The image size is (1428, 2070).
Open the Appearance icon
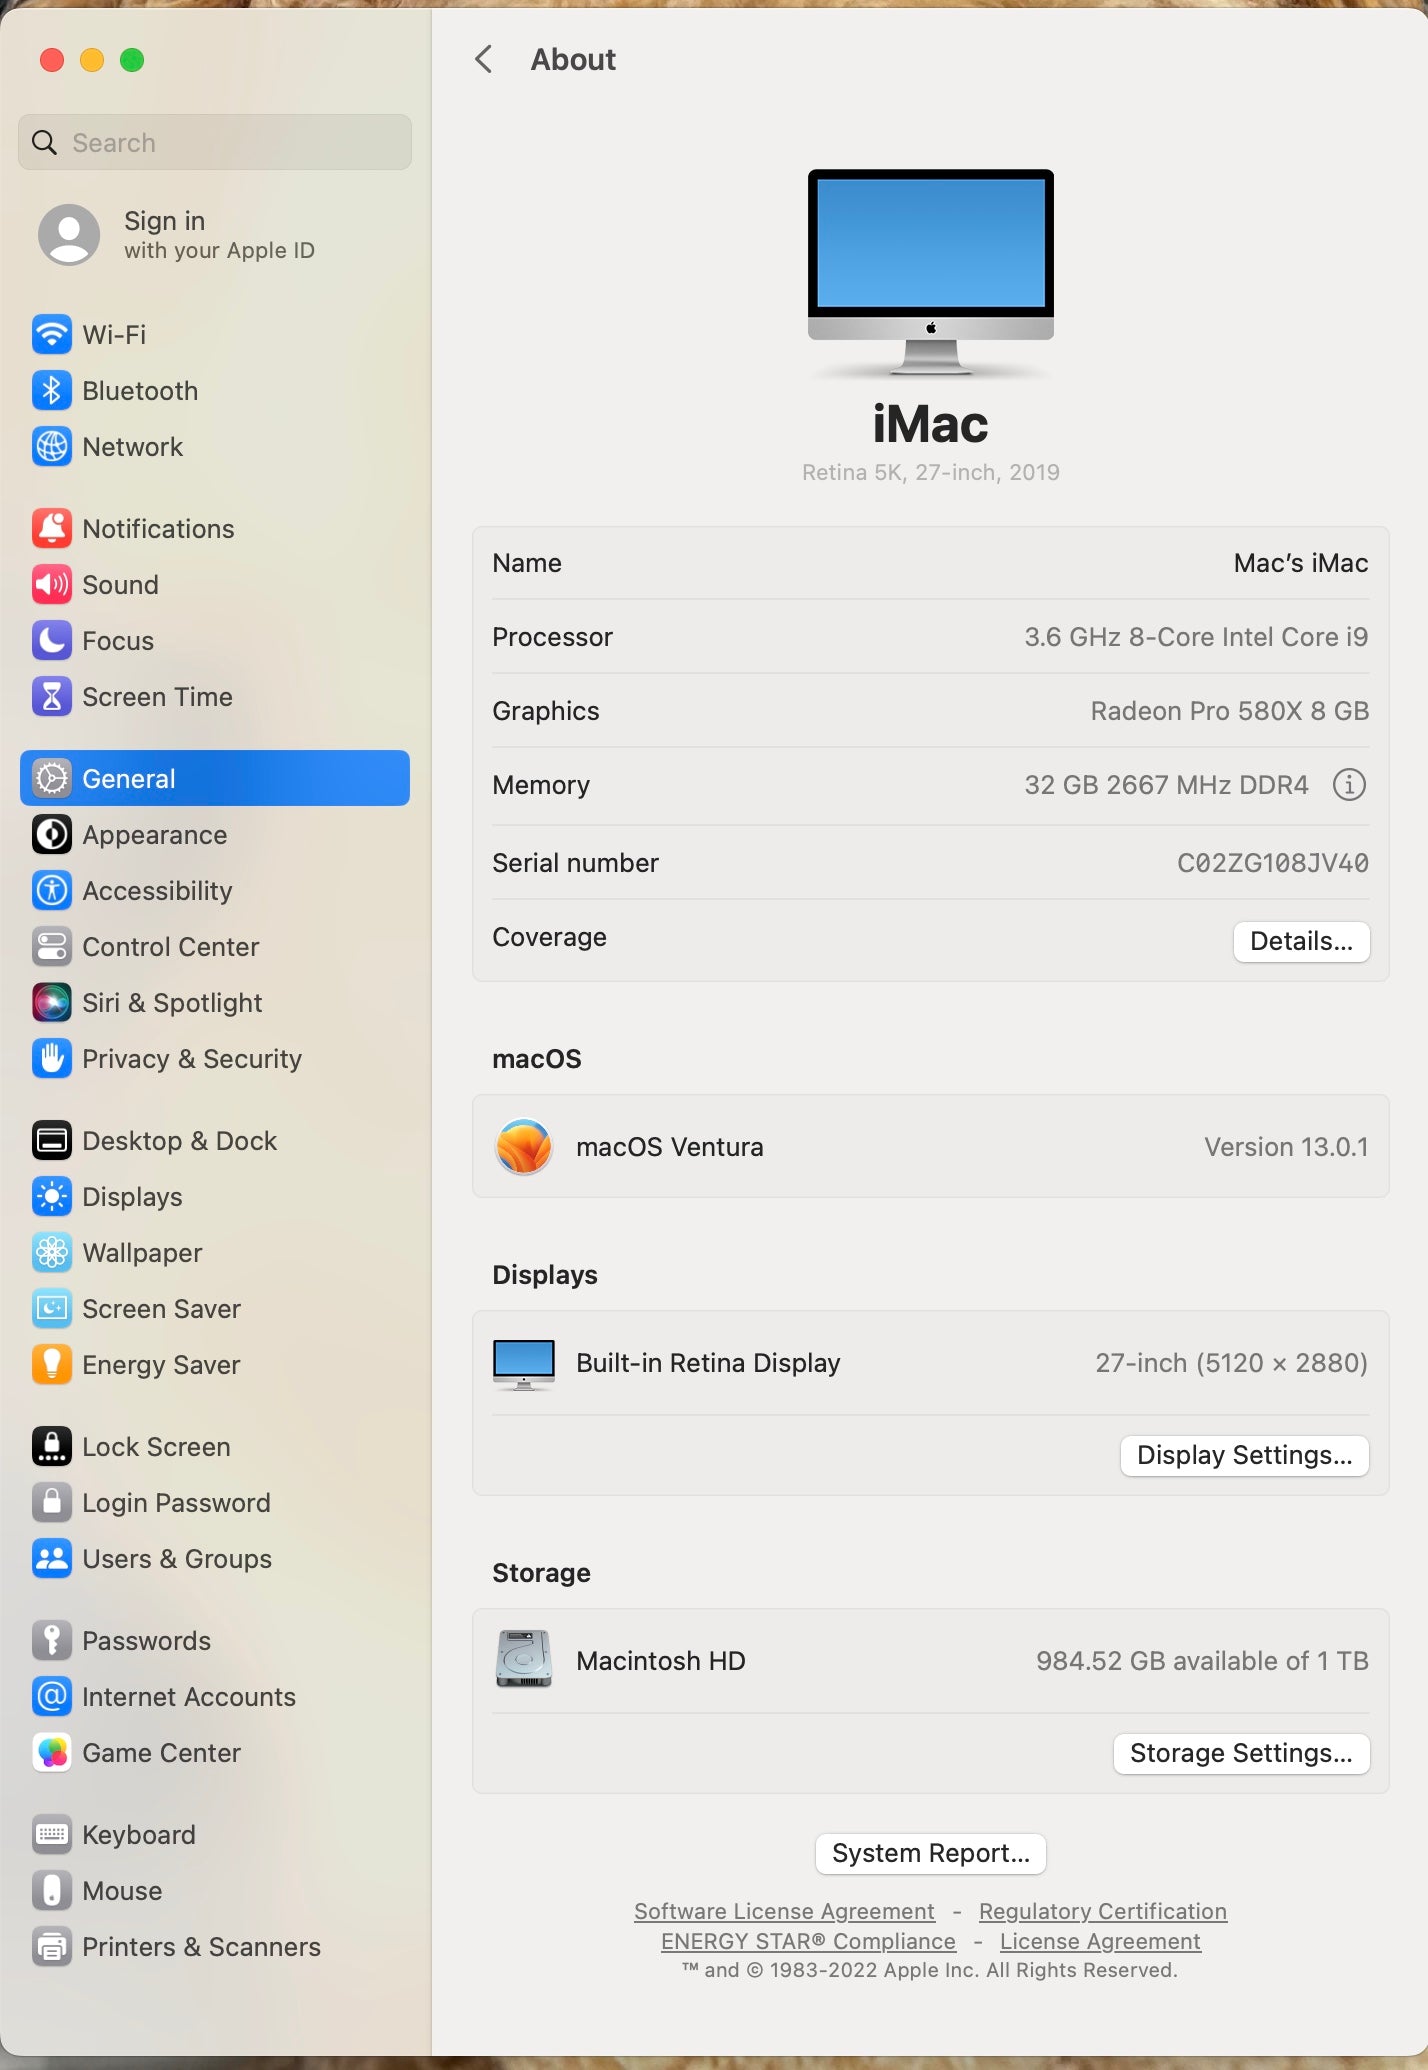click(x=52, y=835)
